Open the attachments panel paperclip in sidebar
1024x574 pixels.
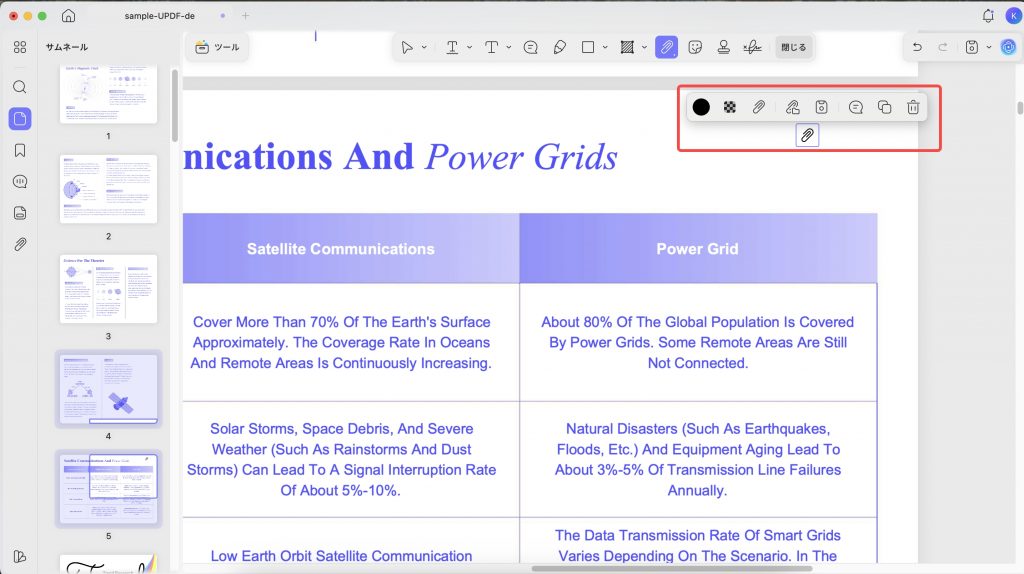pos(20,244)
